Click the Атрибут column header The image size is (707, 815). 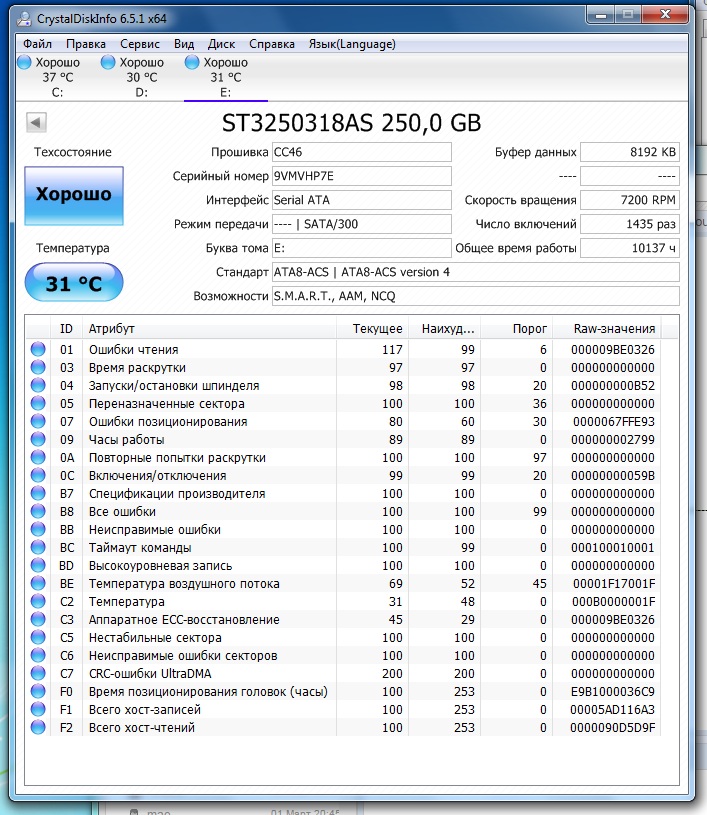click(x=112, y=329)
